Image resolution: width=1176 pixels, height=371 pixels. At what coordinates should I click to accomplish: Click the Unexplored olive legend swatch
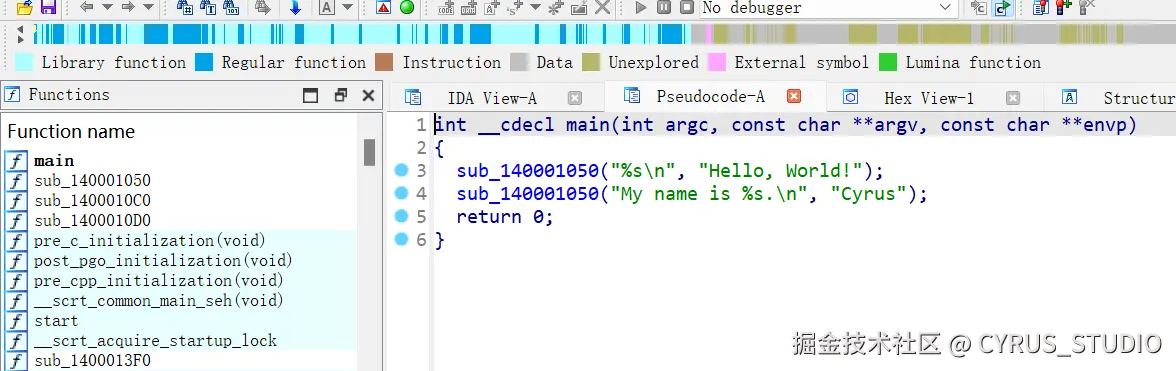pos(591,62)
